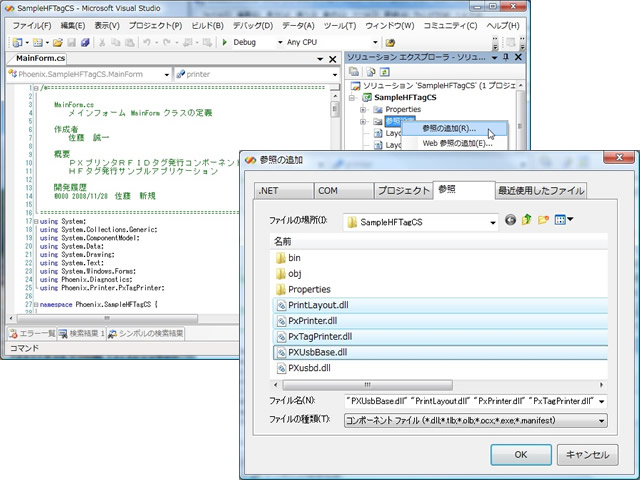Close the 参照の追加 dialog

coord(619,157)
